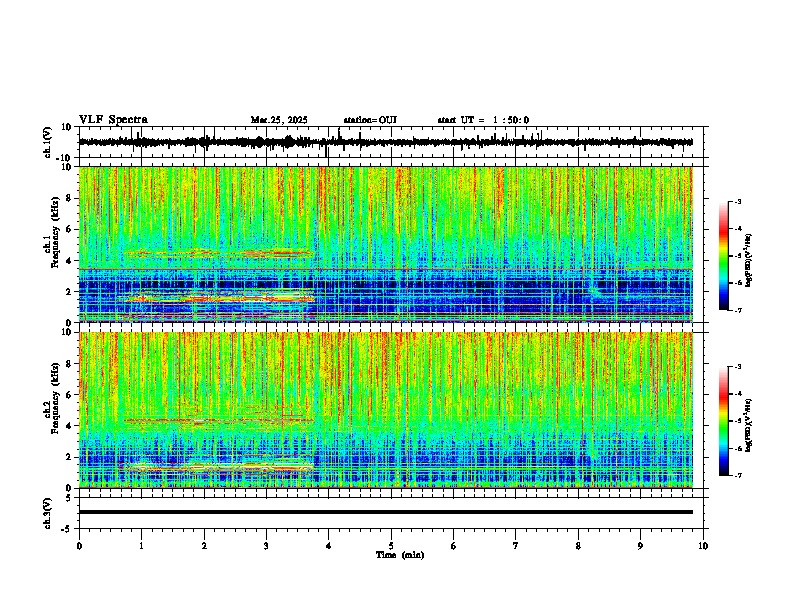
Task: Click the "8" kHz tick of ch.2 spectrogram
Action: coord(69,364)
